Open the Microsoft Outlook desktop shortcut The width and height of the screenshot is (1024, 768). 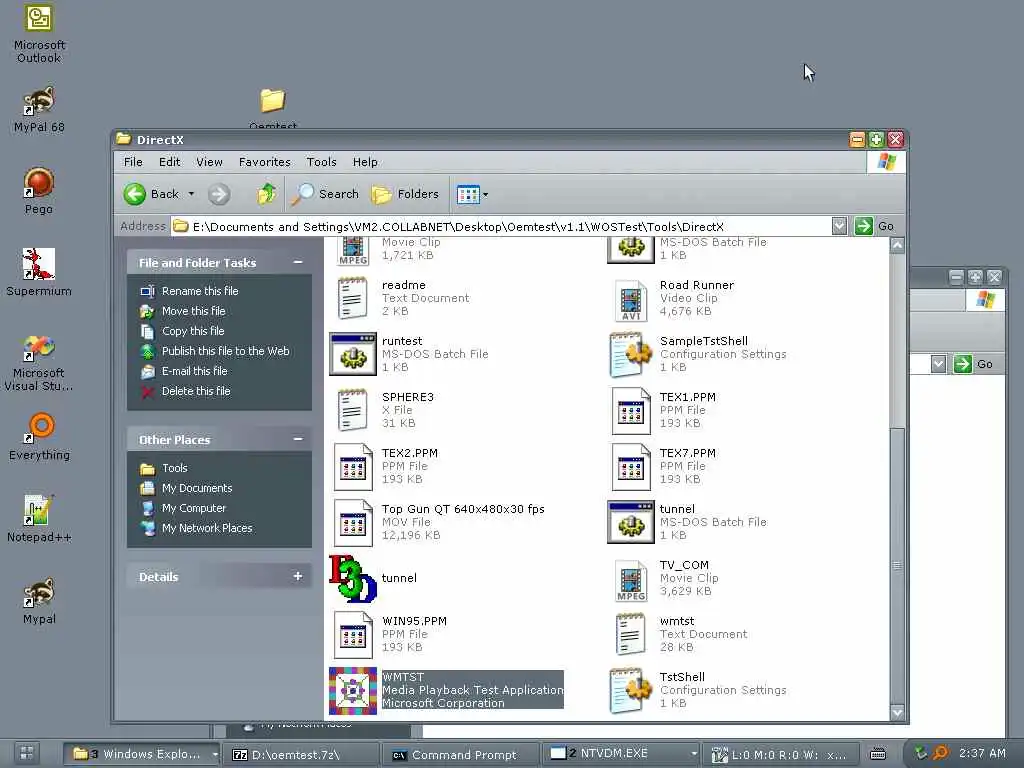(x=39, y=33)
